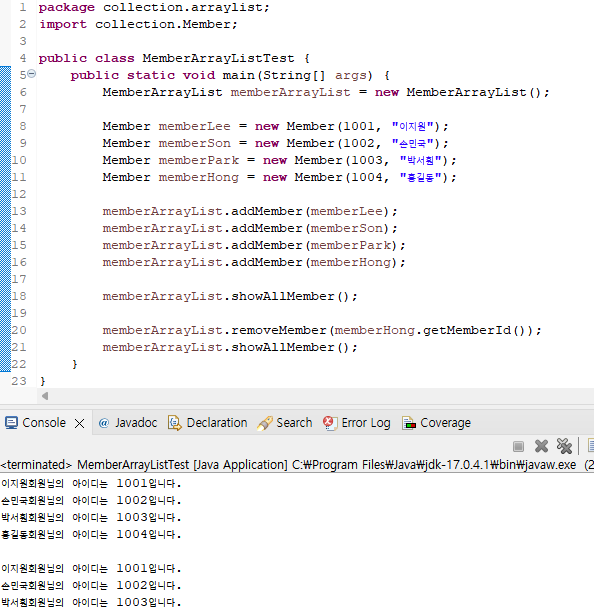Viewport: 594px width, 610px height.
Task: Click showAllMember() on line 21
Action: [x=290, y=347]
